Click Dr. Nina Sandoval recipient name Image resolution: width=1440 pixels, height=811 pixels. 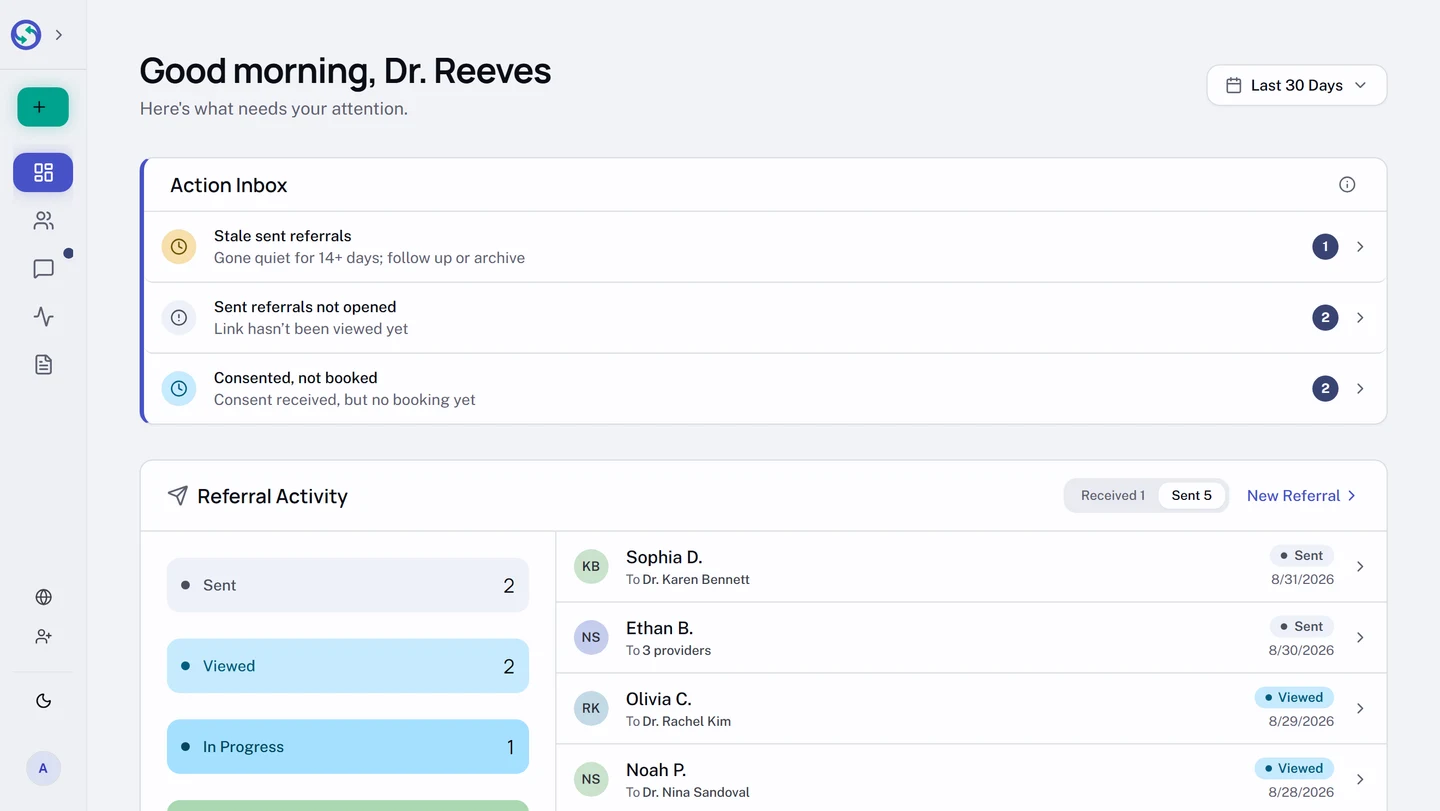[x=696, y=792]
